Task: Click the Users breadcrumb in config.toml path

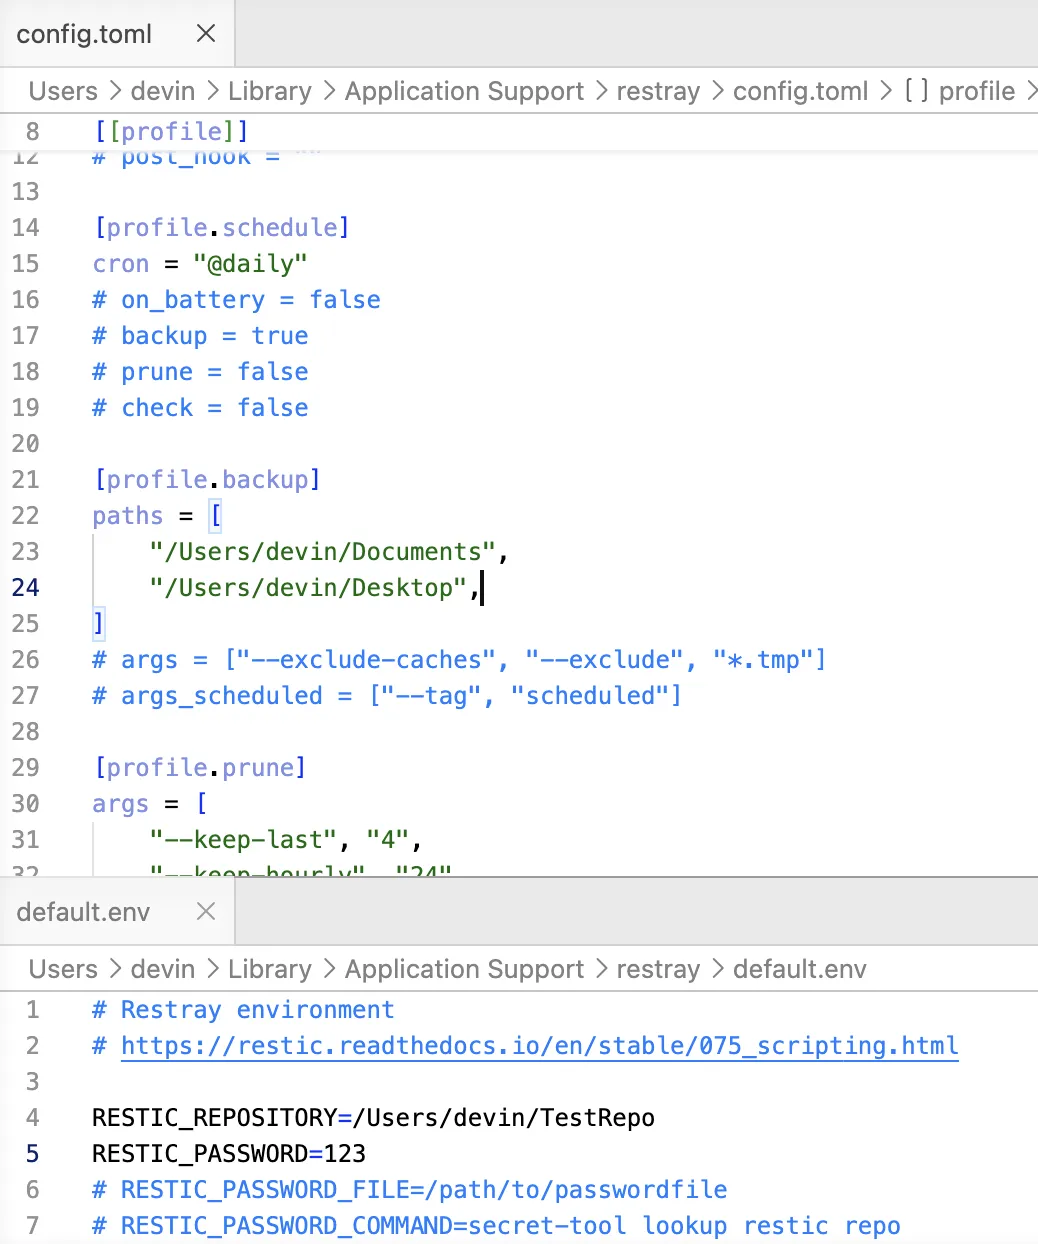Action: click(63, 91)
